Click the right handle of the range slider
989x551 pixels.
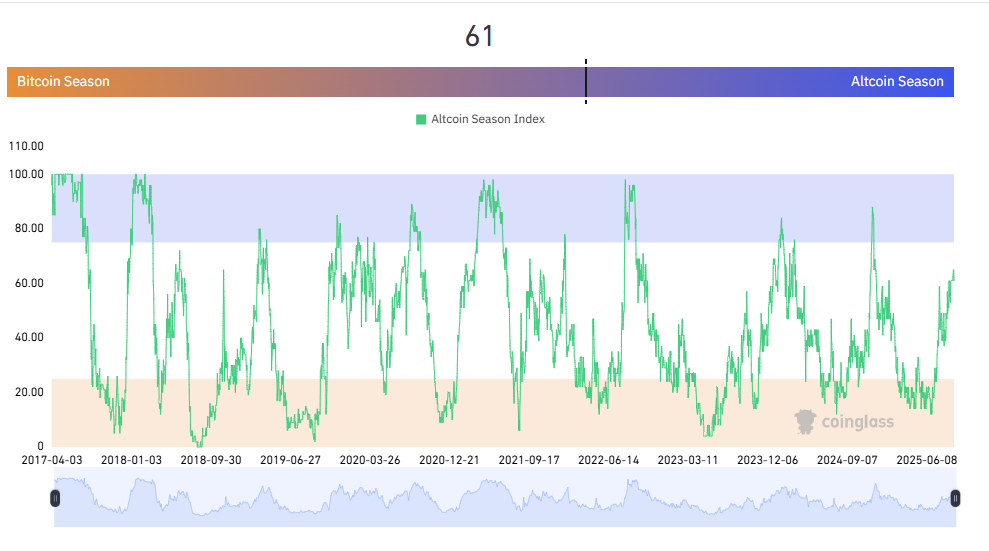pyautogui.click(x=956, y=497)
